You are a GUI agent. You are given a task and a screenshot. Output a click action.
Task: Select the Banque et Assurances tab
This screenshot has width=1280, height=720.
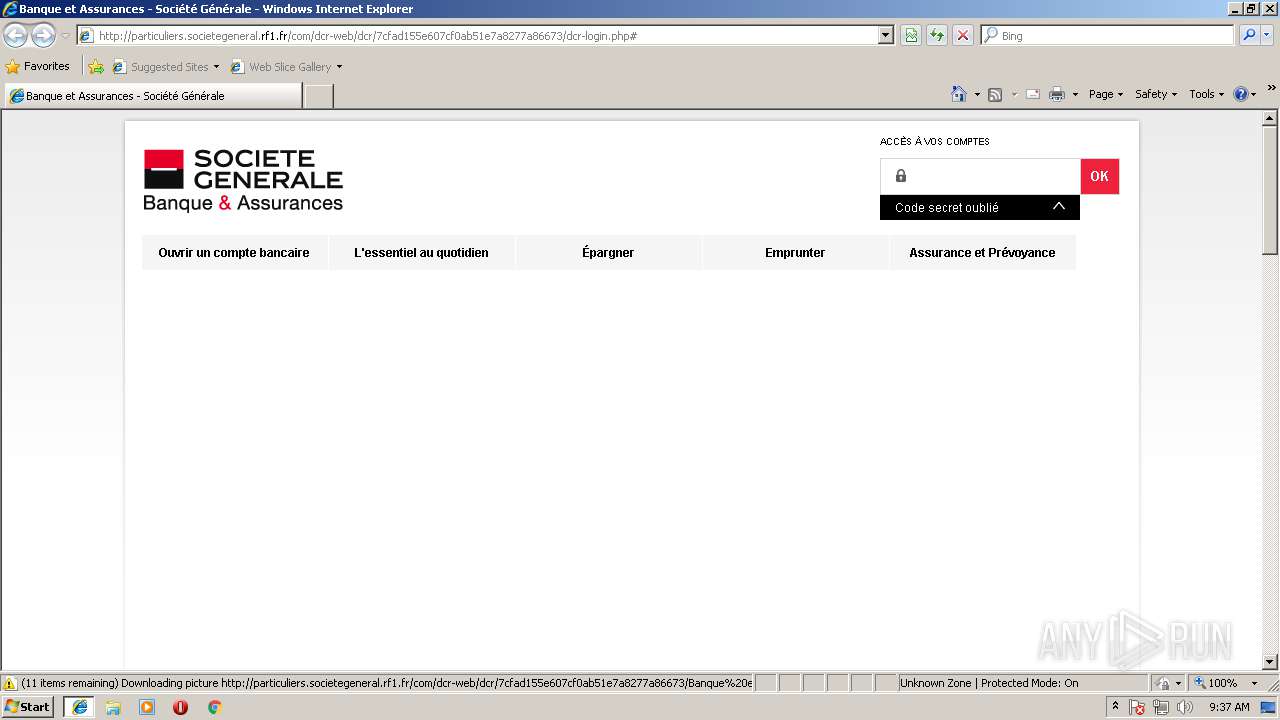152,96
